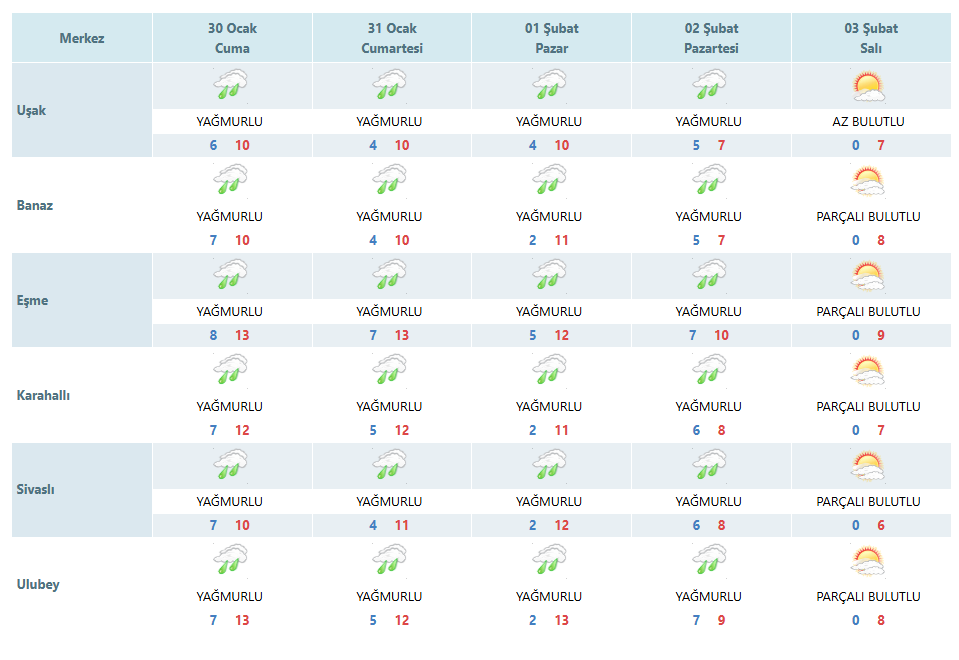Click Sivaslı partly cloudy icon for 03 Şubat

tap(868, 465)
